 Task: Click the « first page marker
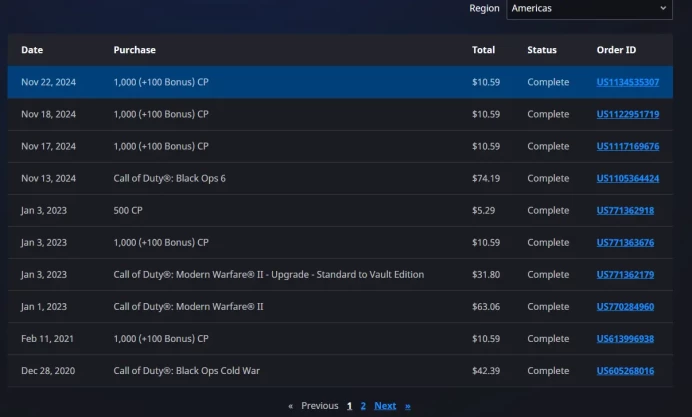pos(290,406)
